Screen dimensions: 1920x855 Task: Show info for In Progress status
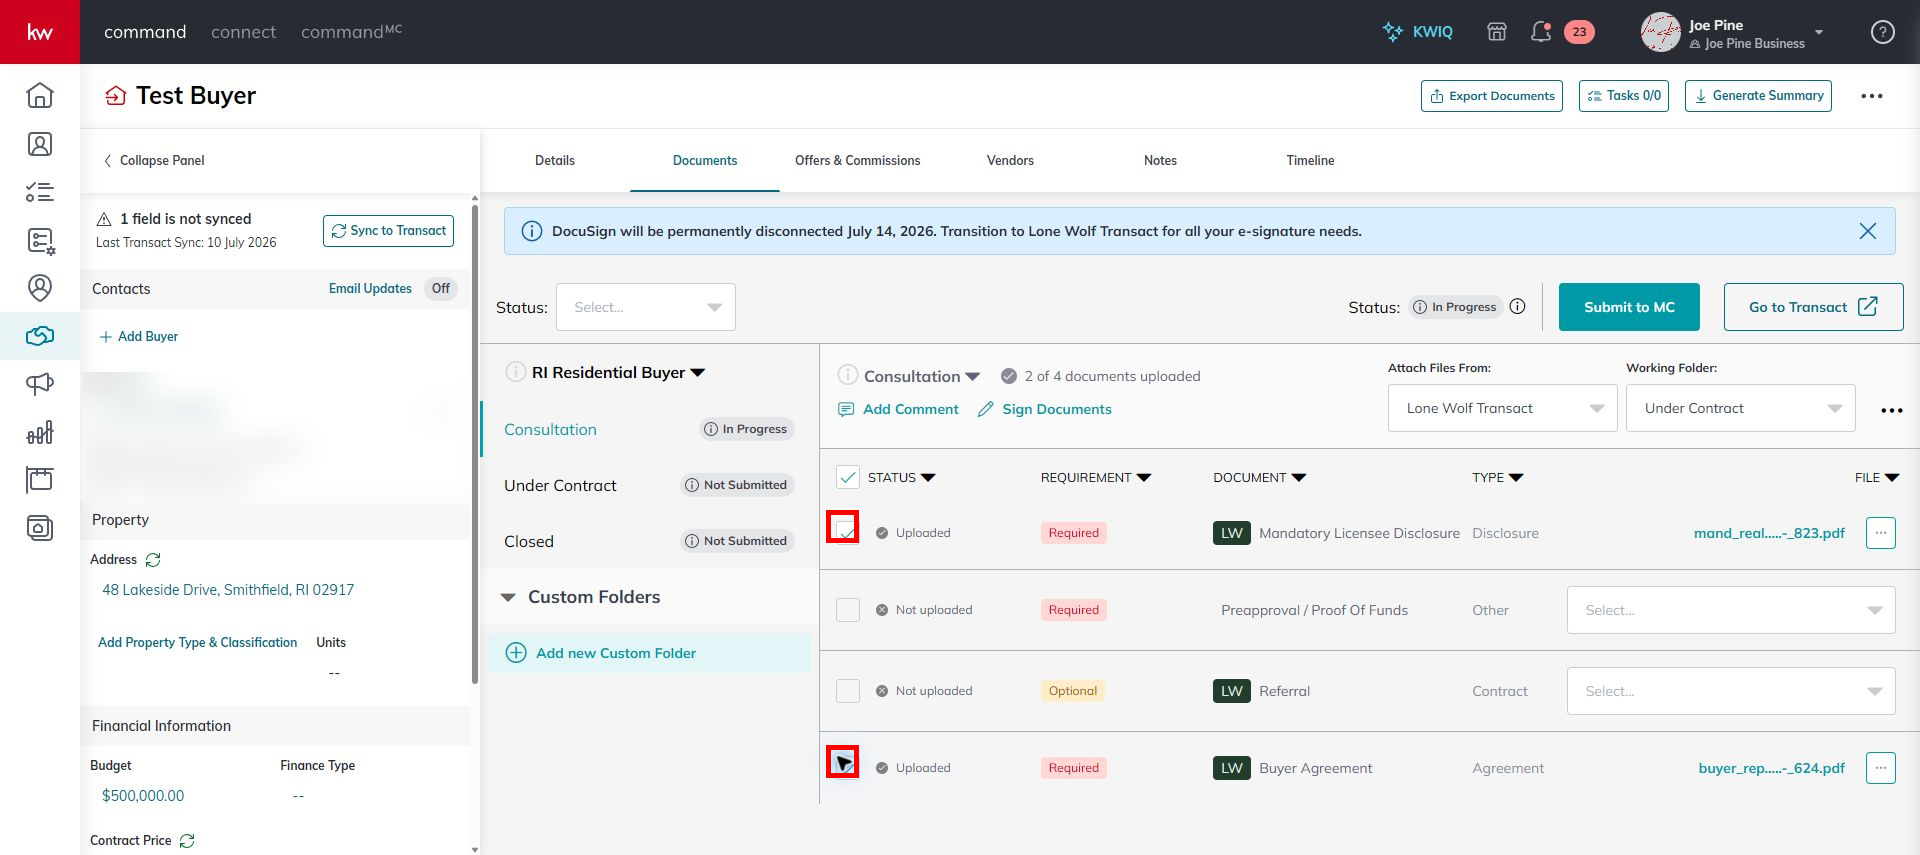(x=1517, y=307)
